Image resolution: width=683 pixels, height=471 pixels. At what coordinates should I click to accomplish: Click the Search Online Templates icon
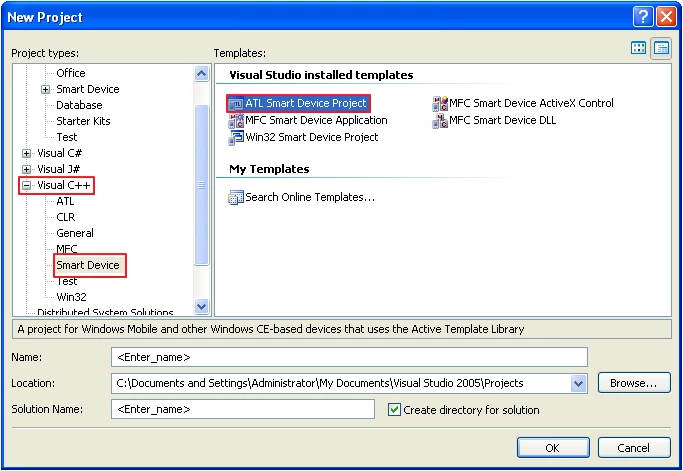pos(236,198)
